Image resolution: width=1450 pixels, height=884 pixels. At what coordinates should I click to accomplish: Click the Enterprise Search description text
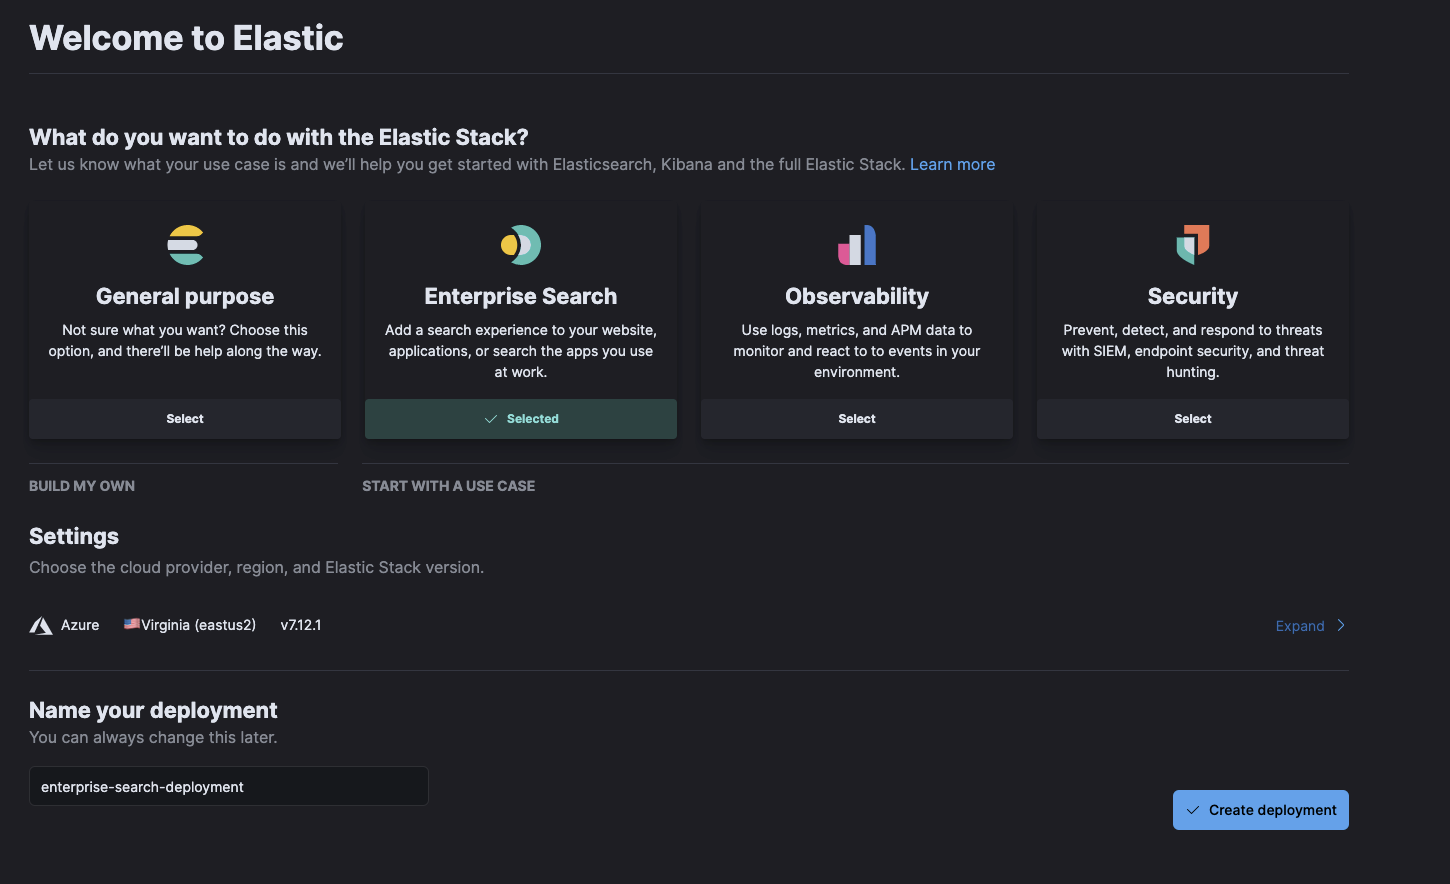[x=521, y=351]
